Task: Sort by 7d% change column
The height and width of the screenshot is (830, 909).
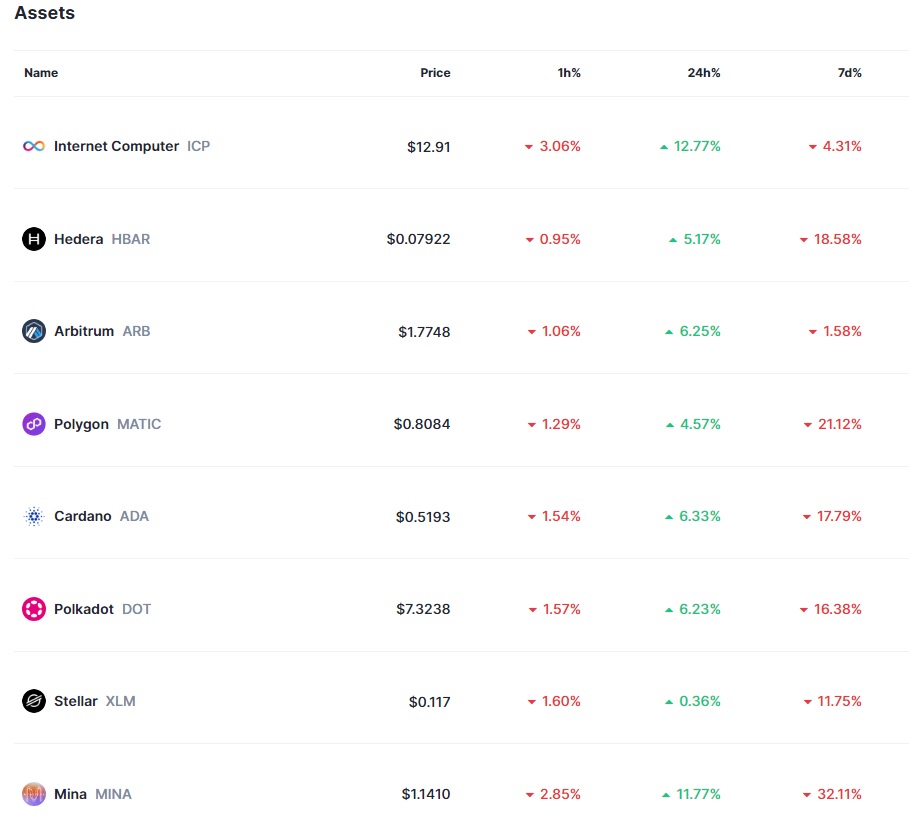Action: pos(849,73)
